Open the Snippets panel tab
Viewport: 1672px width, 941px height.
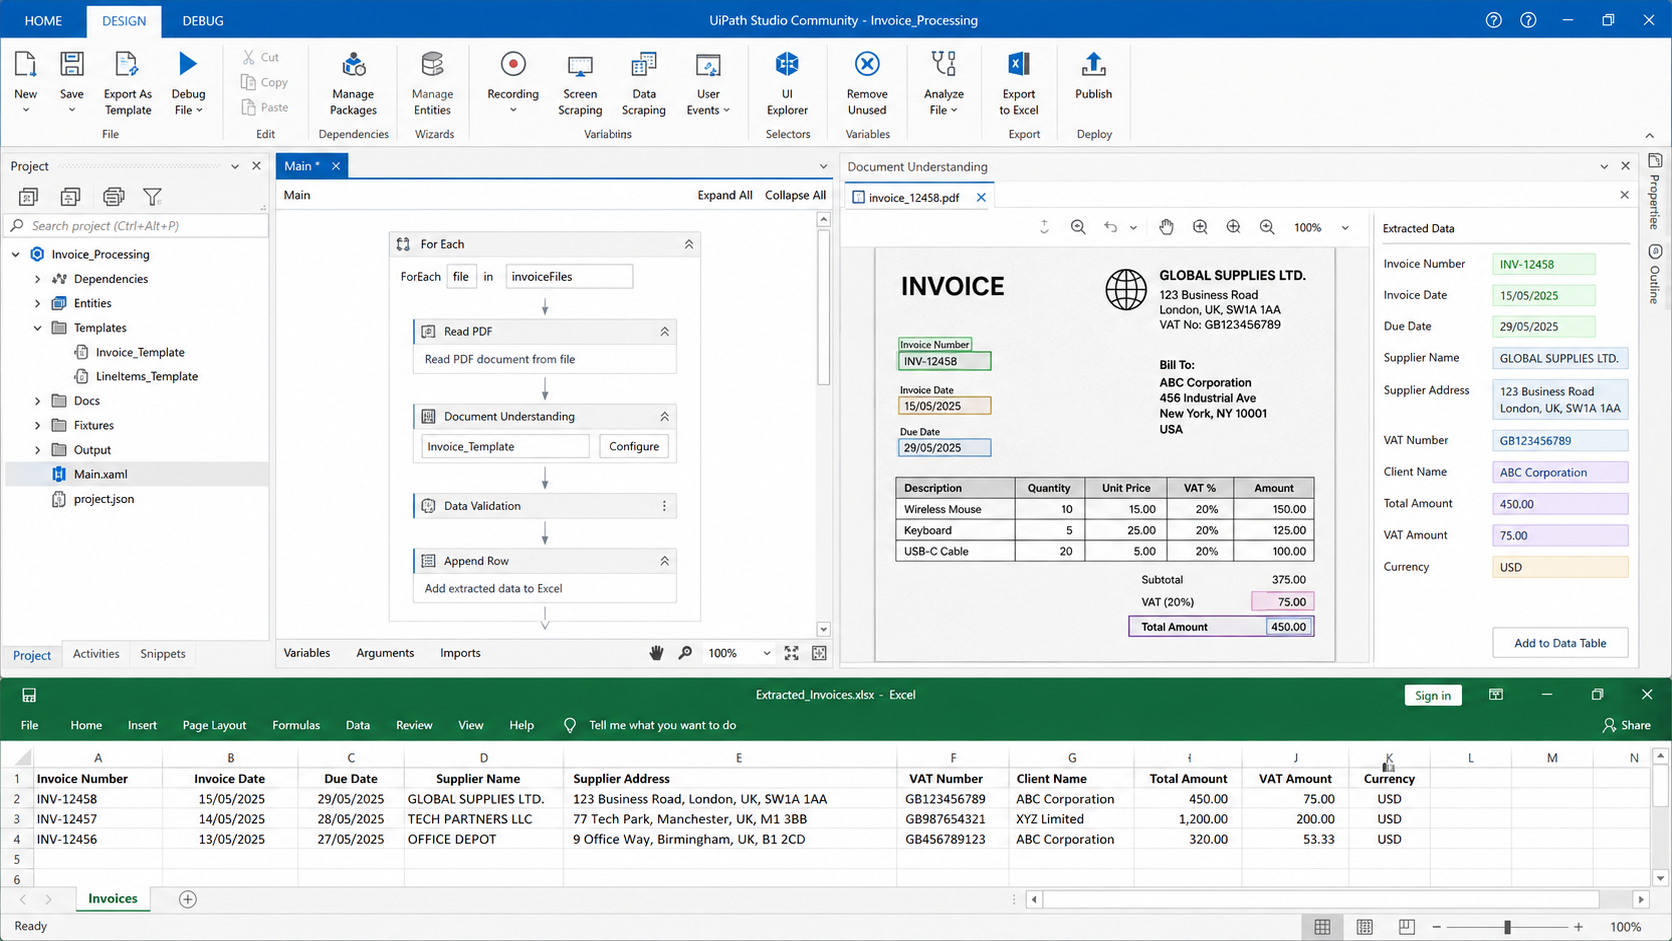(163, 654)
